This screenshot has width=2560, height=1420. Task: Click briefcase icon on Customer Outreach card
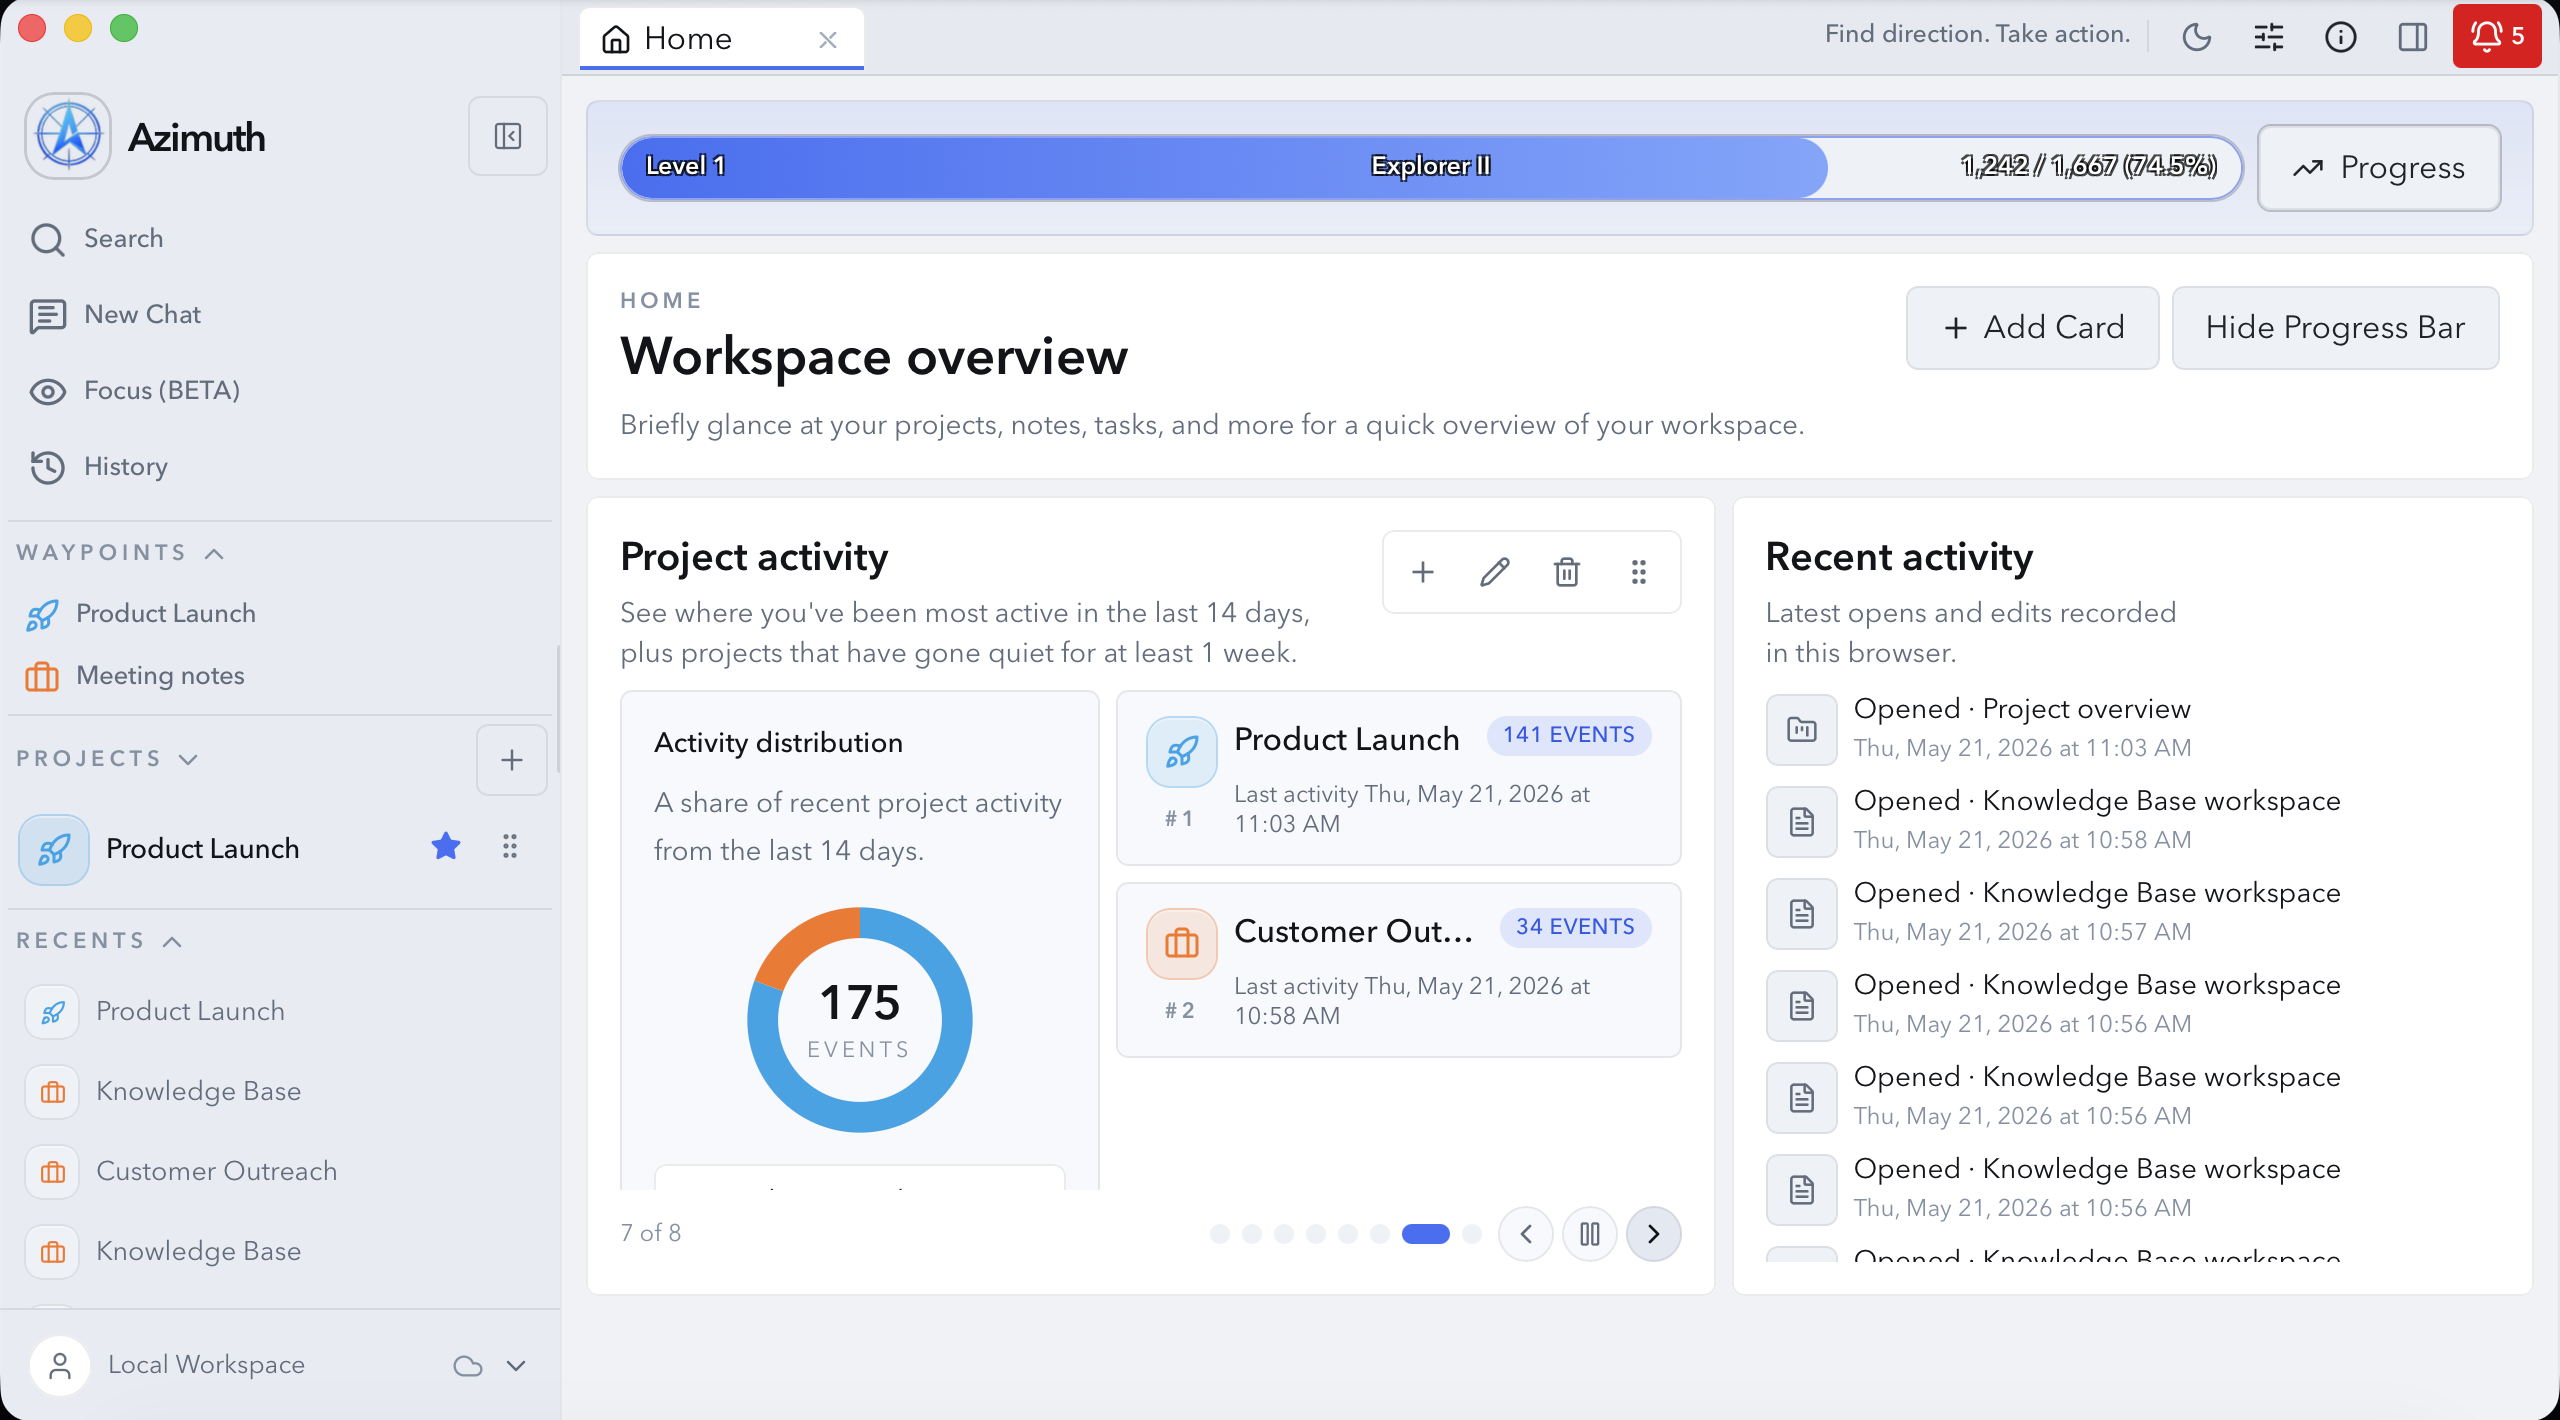(1182, 944)
